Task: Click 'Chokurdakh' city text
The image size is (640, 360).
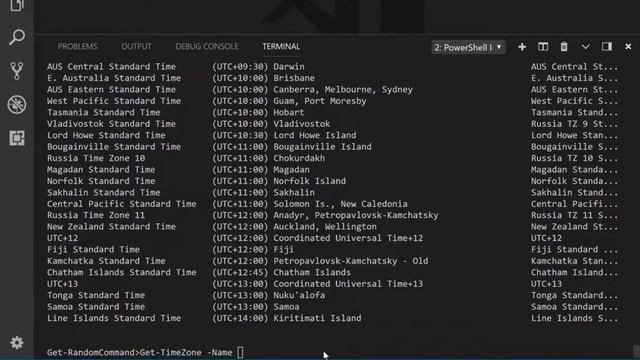Action: (x=299, y=158)
